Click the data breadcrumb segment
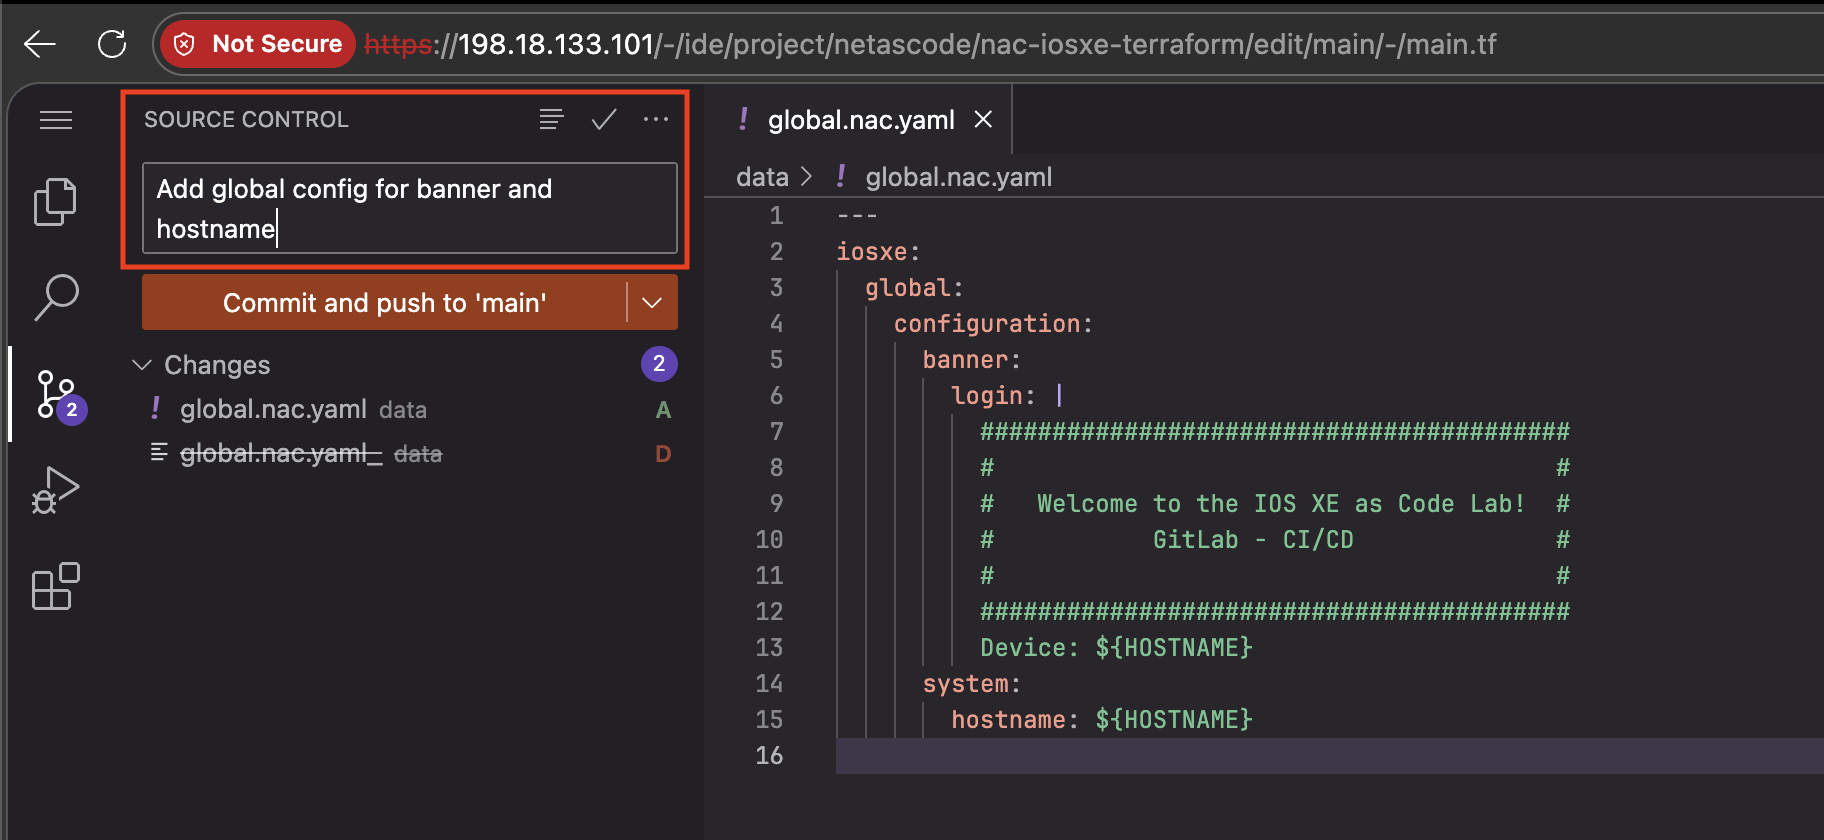 click(762, 177)
